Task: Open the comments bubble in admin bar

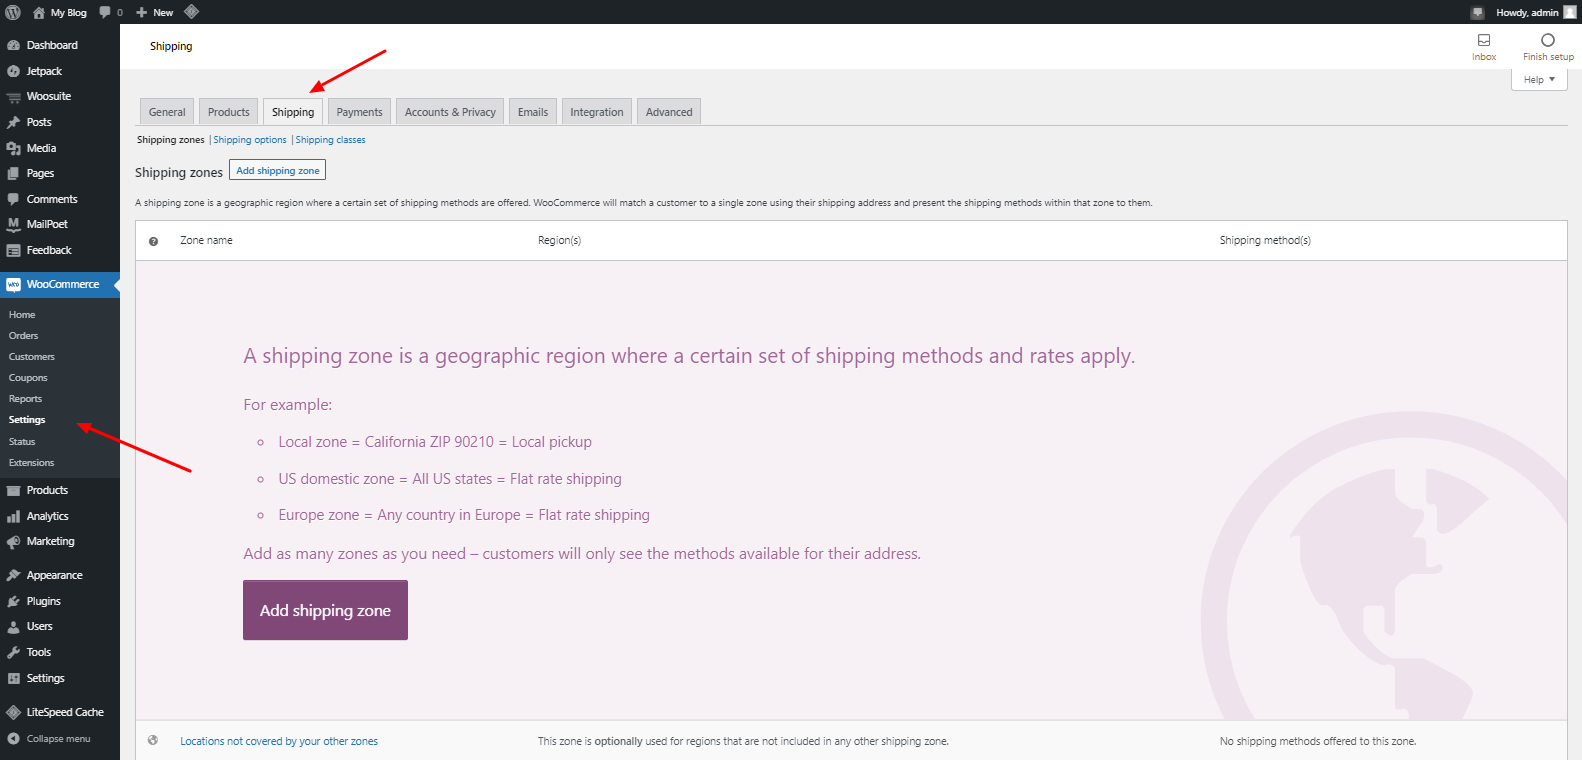Action: tap(105, 13)
